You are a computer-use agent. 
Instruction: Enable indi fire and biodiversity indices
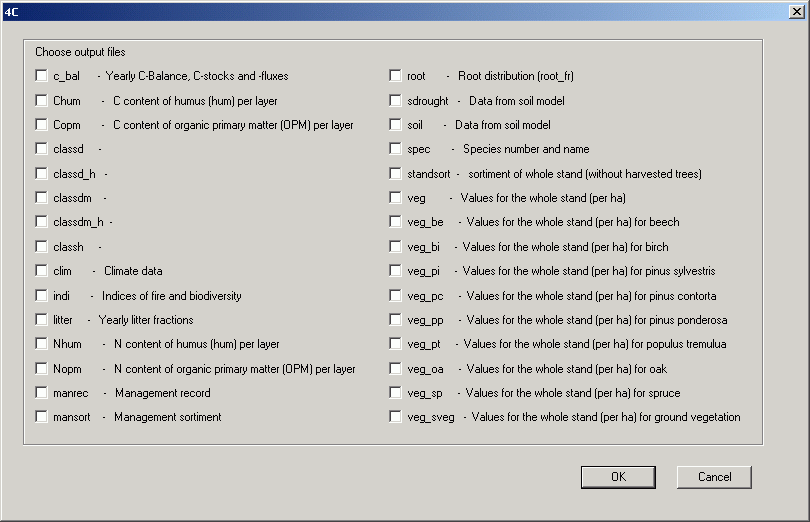click(x=41, y=296)
